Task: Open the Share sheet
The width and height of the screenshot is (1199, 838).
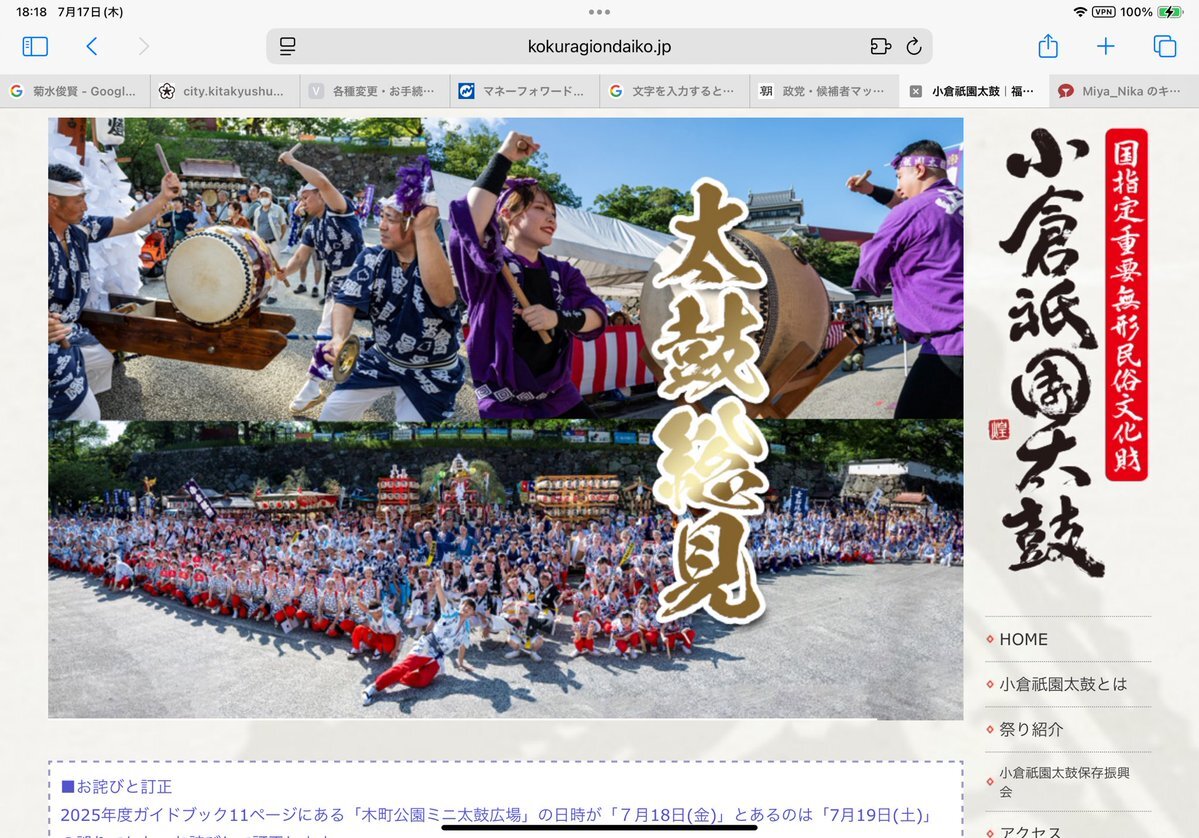Action: [1048, 46]
